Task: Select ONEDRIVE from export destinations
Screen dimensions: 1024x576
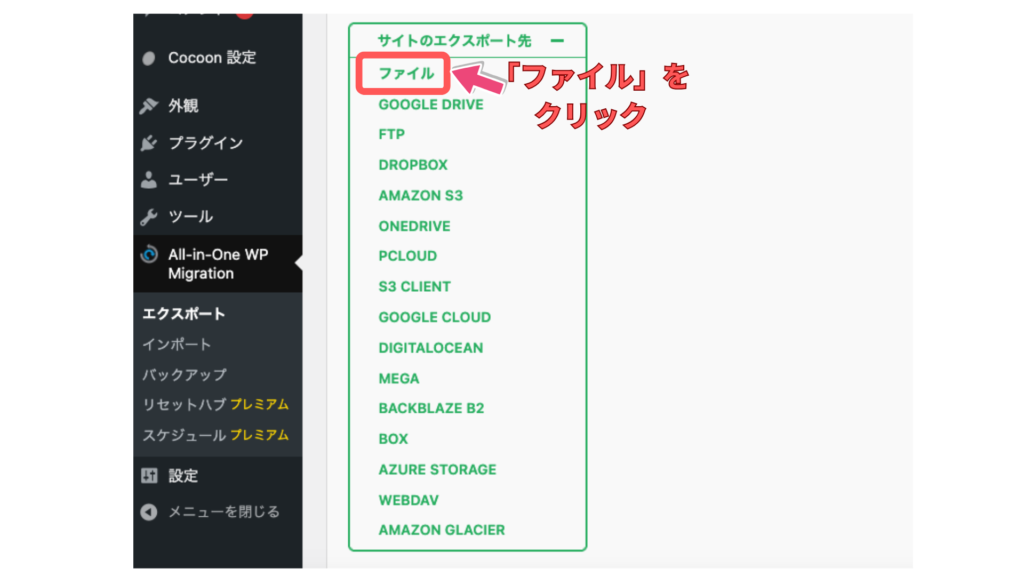Action: 414,226
